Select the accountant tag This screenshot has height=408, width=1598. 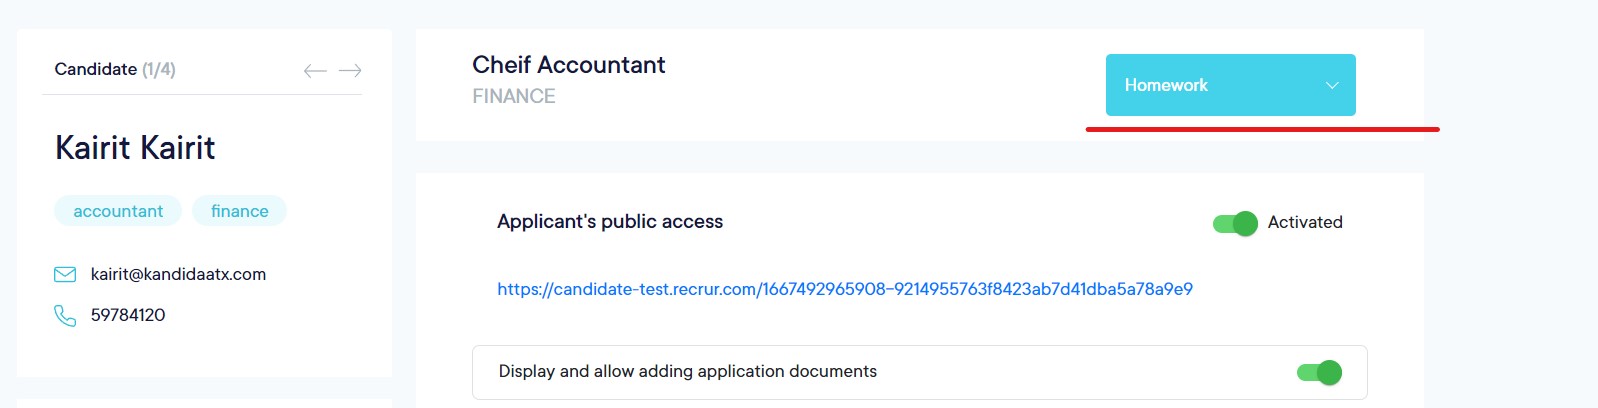coord(118,211)
